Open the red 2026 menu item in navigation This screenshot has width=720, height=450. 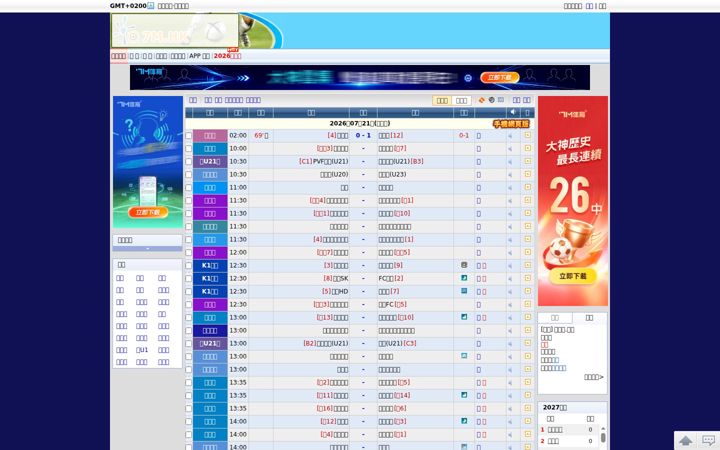click(227, 56)
